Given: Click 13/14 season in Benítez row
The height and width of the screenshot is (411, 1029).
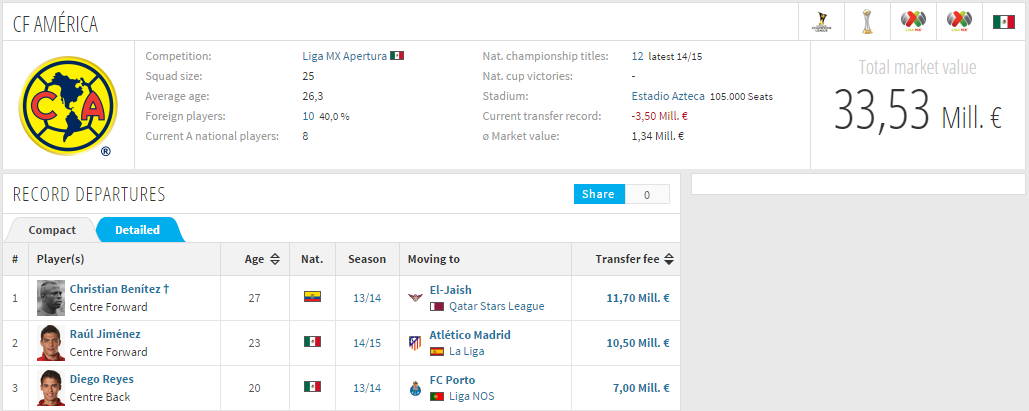Looking at the screenshot, I should [367, 298].
